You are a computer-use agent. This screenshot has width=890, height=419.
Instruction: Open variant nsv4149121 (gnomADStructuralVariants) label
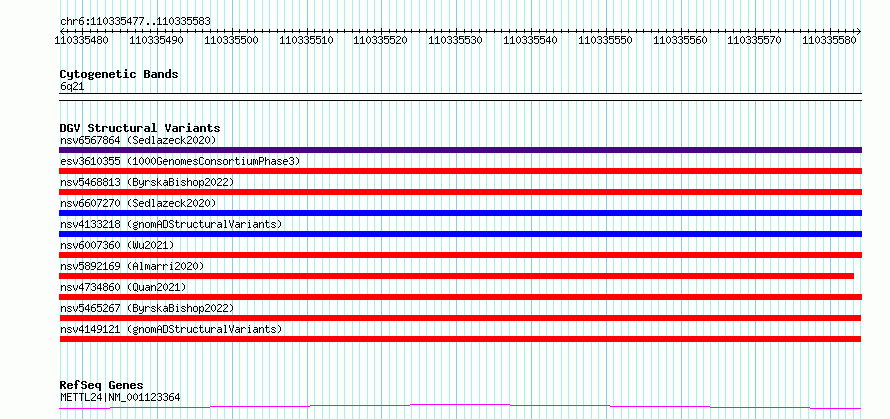[171, 329]
